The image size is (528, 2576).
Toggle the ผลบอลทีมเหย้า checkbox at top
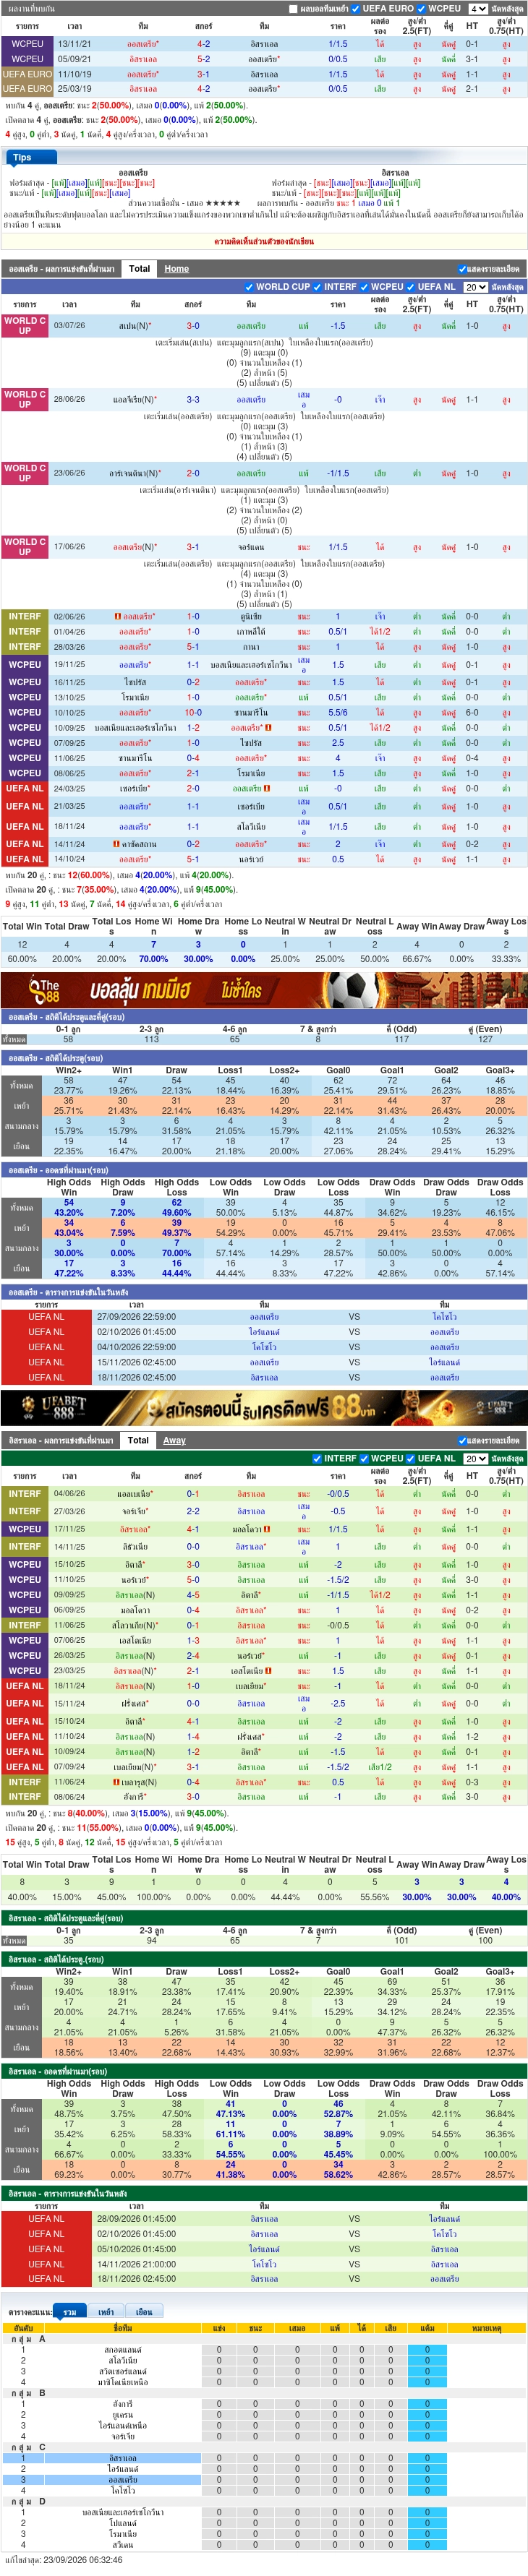pyautogui.click(x=293, y=8)
